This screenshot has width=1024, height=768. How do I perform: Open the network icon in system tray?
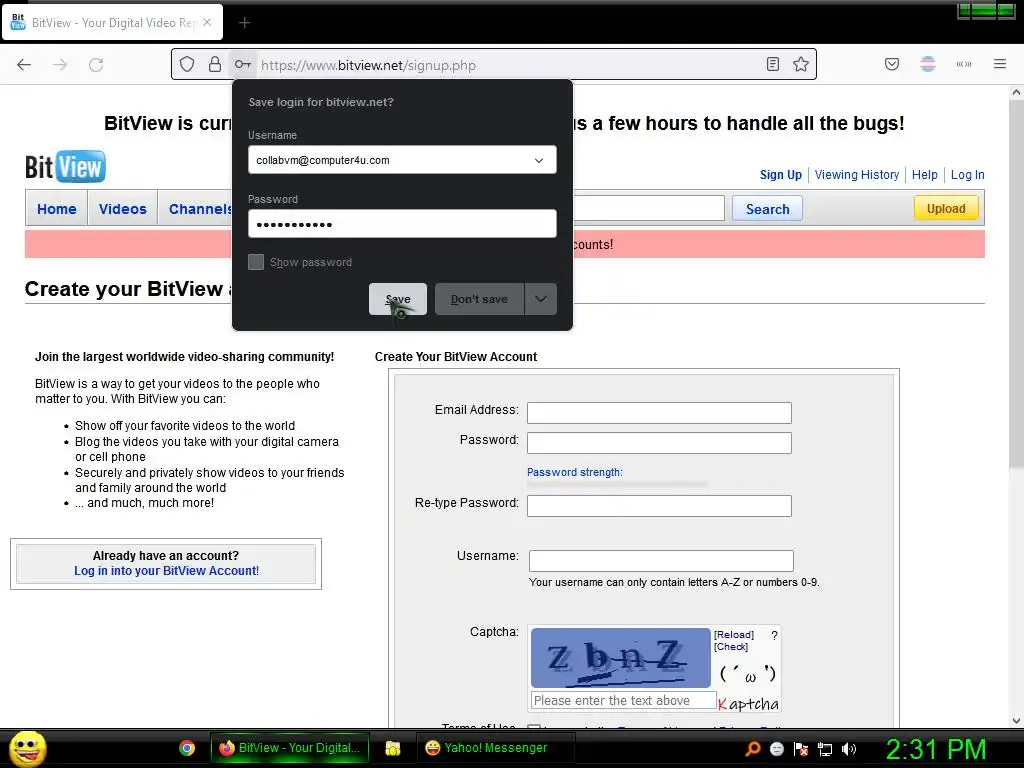point(825,749)
